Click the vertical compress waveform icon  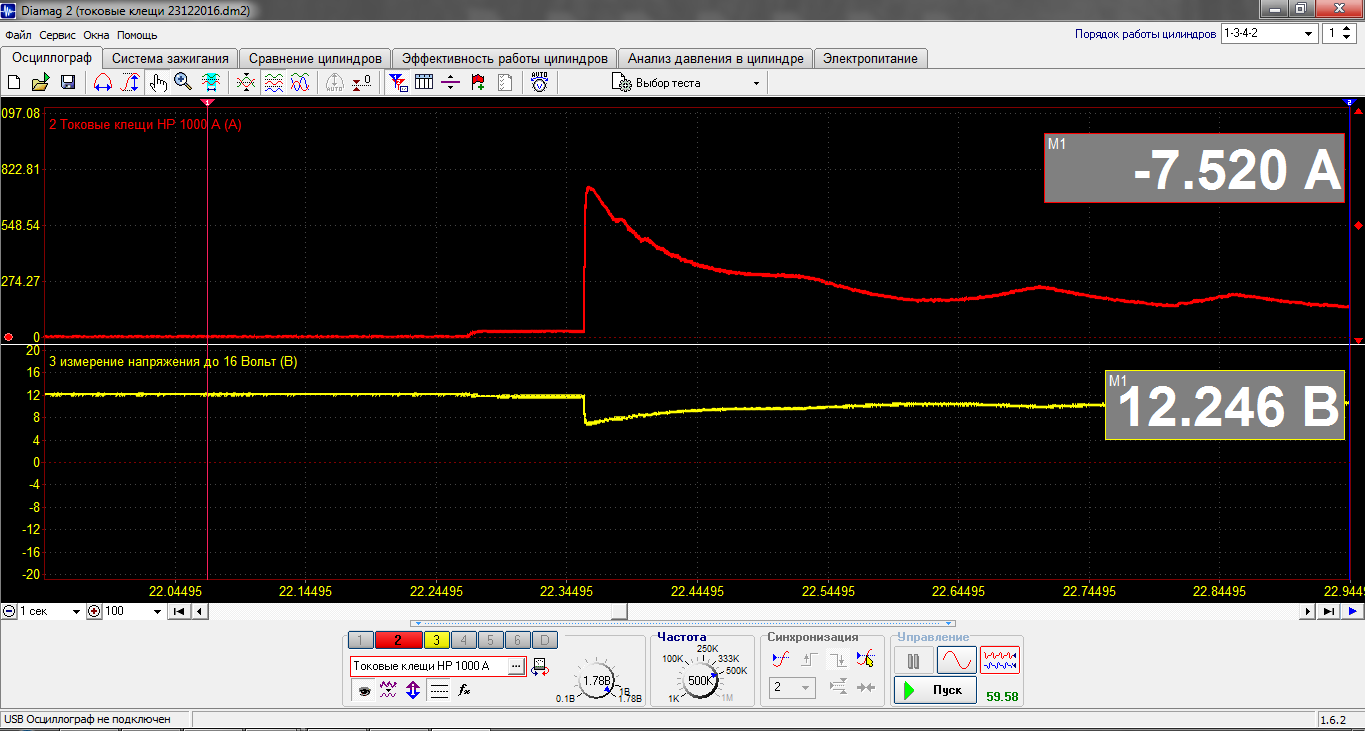(x=245, y=83)
